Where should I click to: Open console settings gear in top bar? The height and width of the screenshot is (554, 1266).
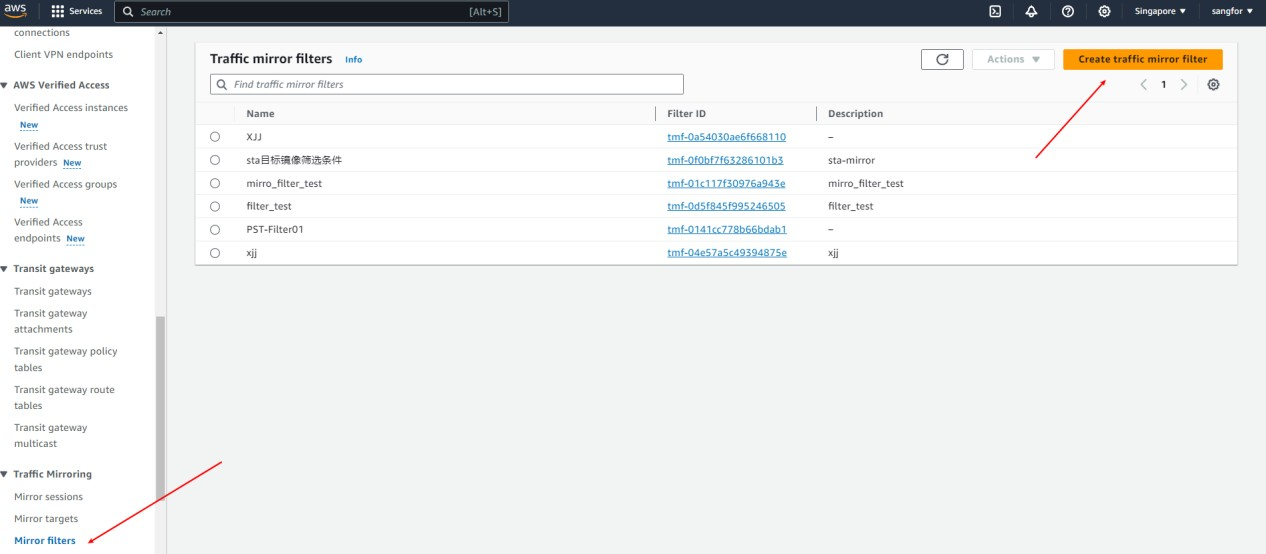1104,11
